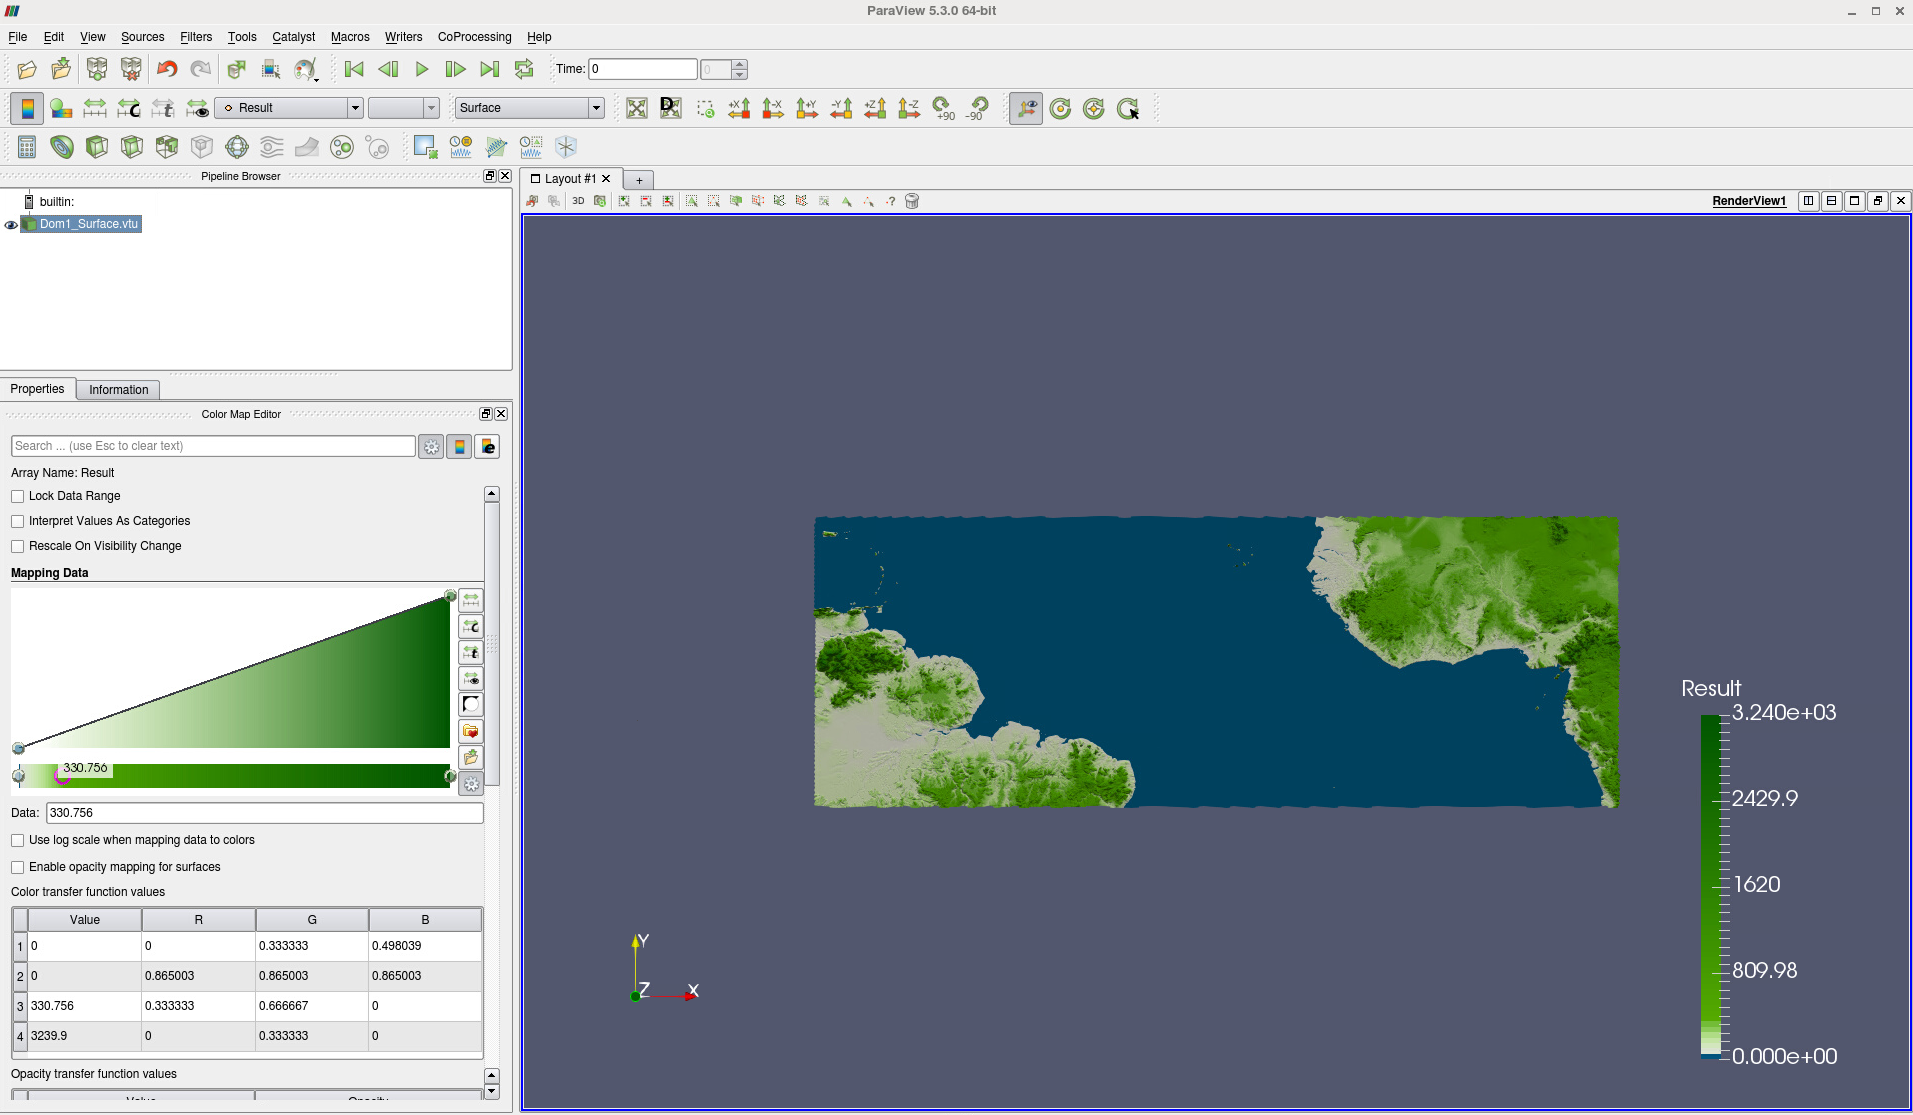
Task: Jump to the last frame
Action: tap(489, 69)
